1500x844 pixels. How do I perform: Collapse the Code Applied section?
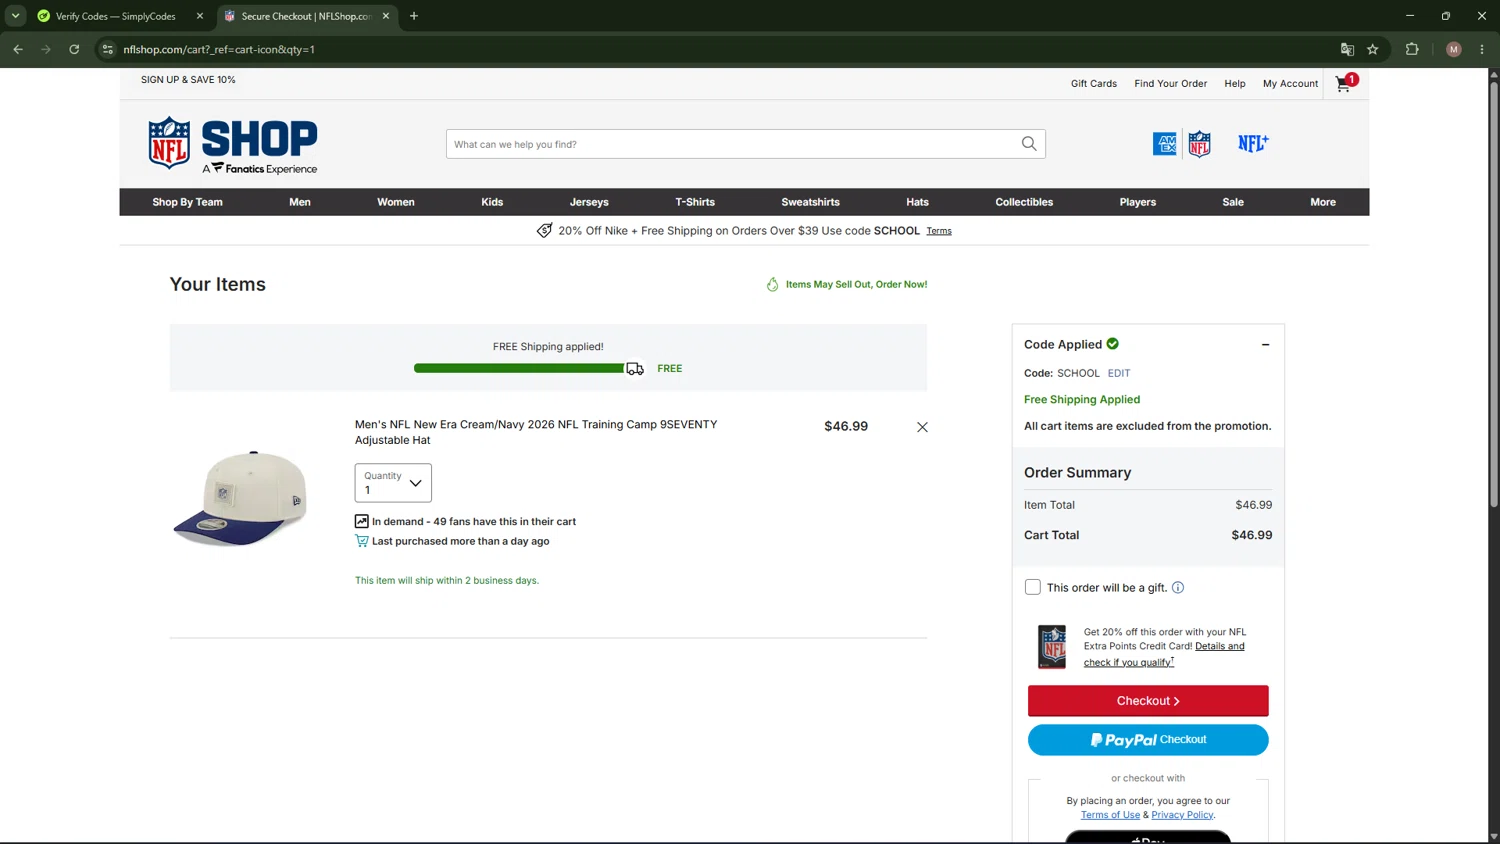tap(1265, 345)
